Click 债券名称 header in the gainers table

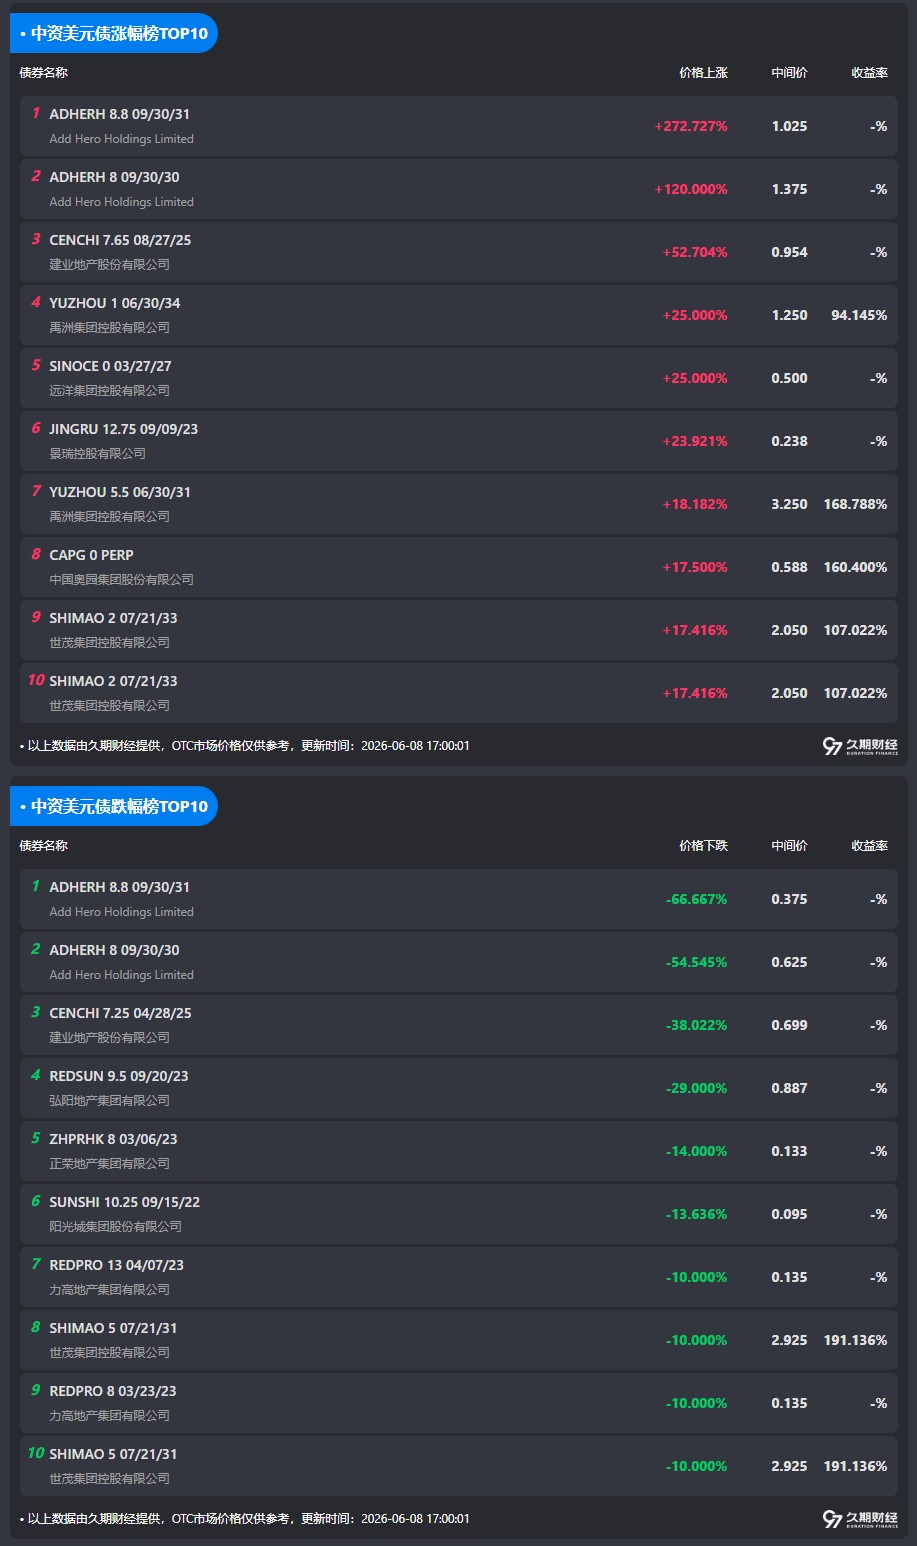(x=44, y=73)
